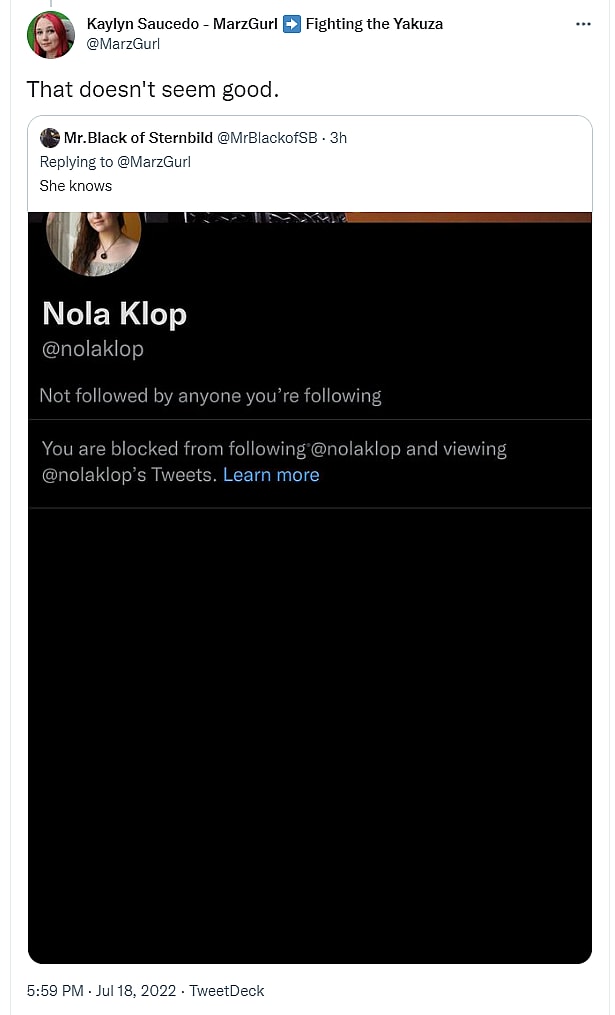
Task: Click Nola Klop's round profile photo
Action: (93, 242)
